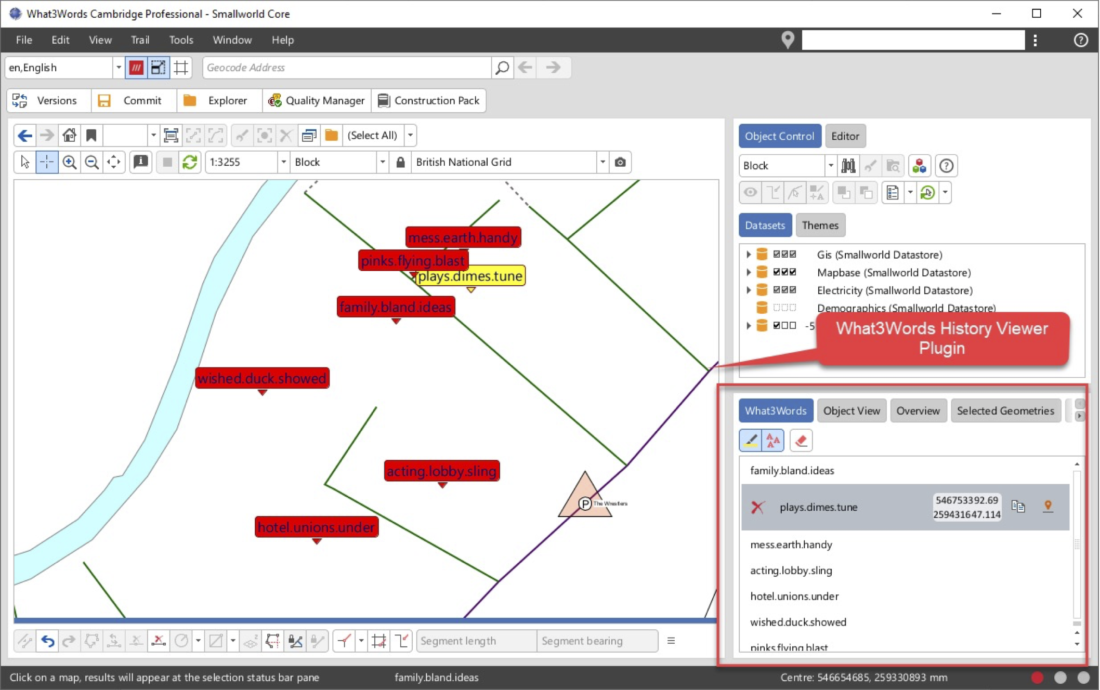Image resolution: width=1100 pixels, height=690 pixels.
Task: Open the three-dot menu beside the search box
Action: [1035, 40]
